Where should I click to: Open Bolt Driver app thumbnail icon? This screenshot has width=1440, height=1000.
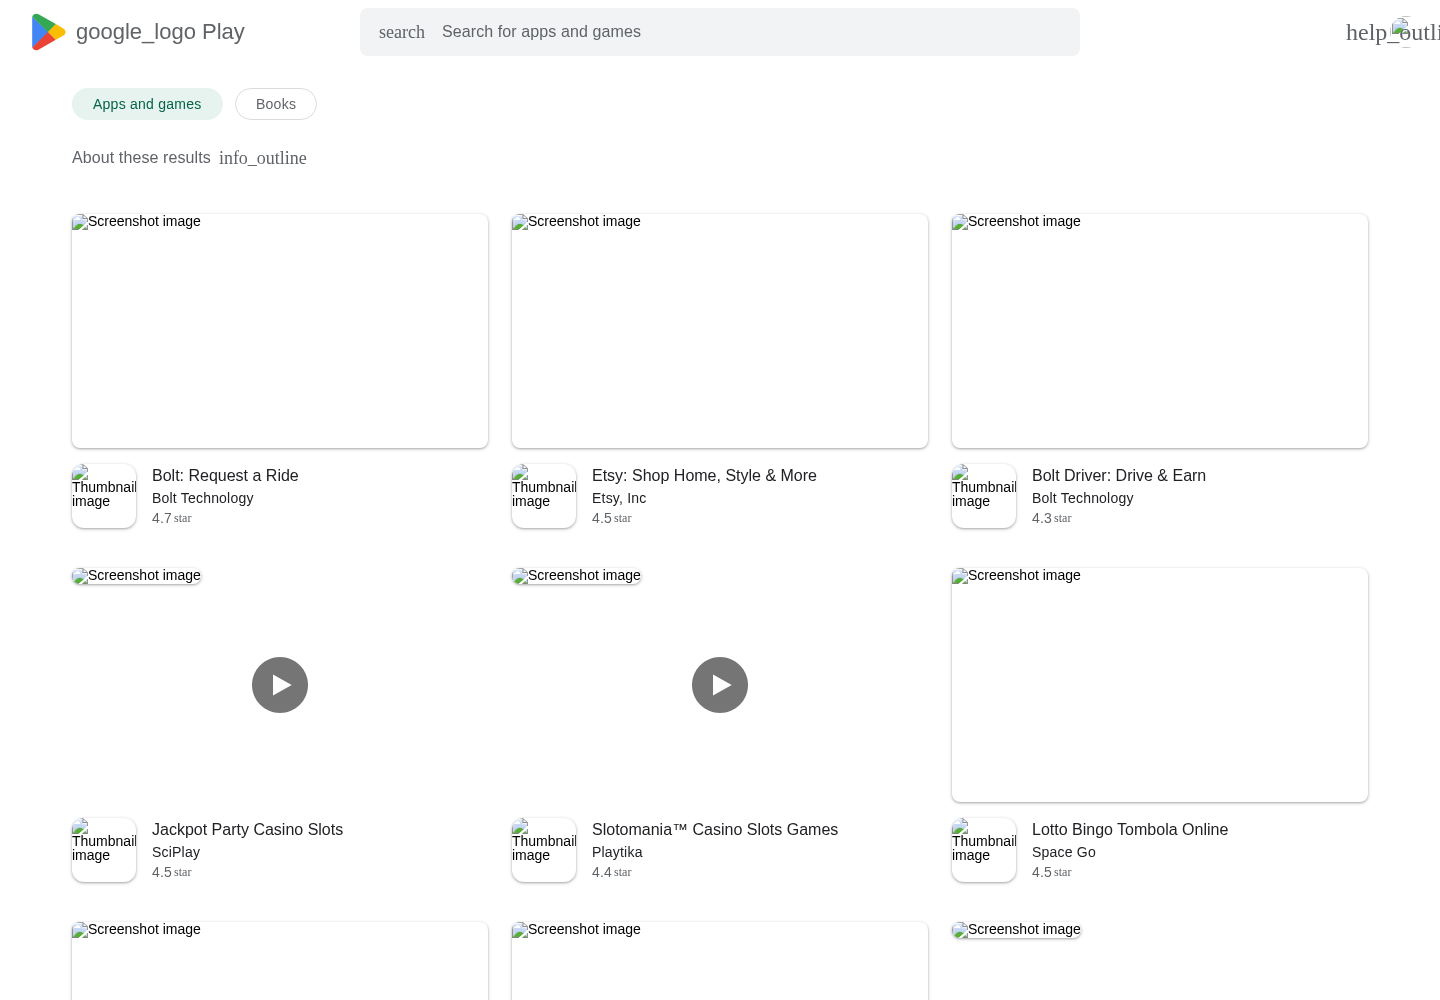[x=984, y=496]
